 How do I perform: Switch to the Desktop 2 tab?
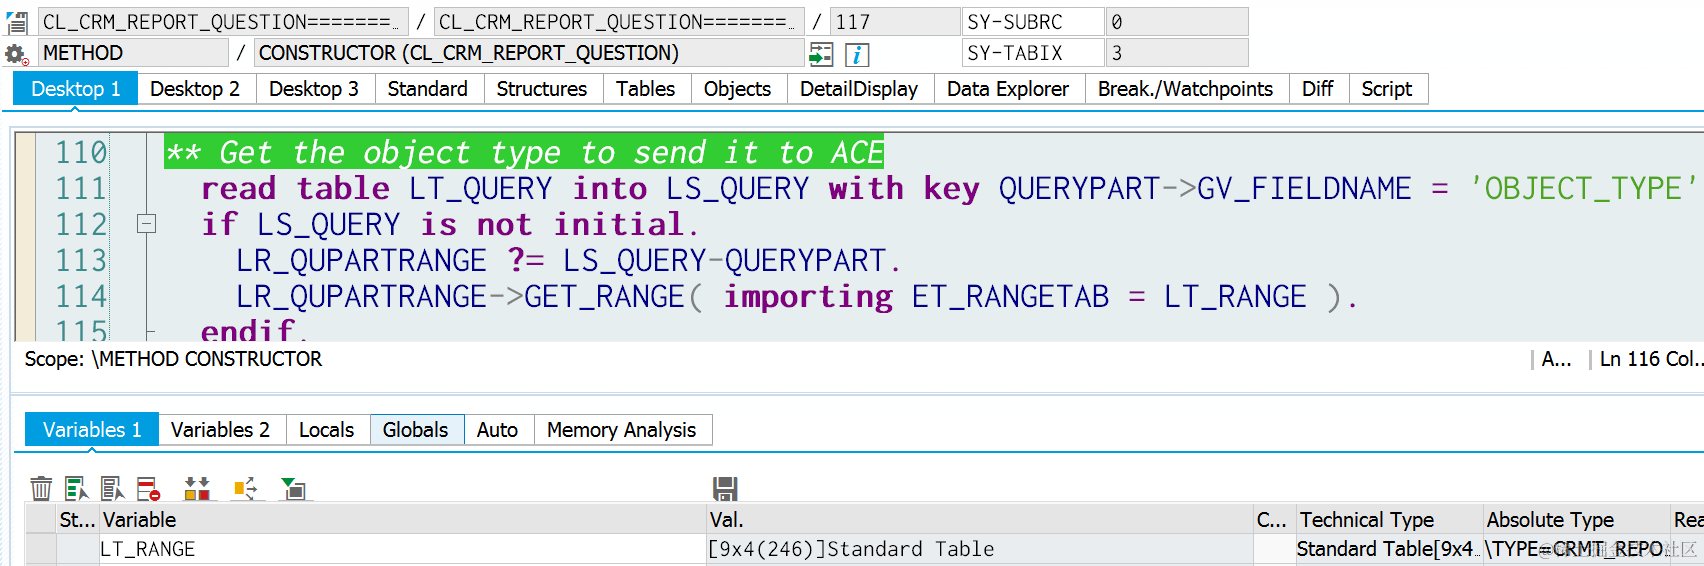[x=195, y=89]
